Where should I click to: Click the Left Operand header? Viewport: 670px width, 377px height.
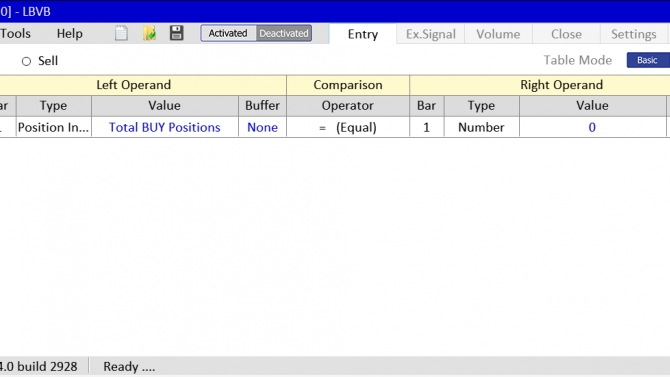[134, 85]
